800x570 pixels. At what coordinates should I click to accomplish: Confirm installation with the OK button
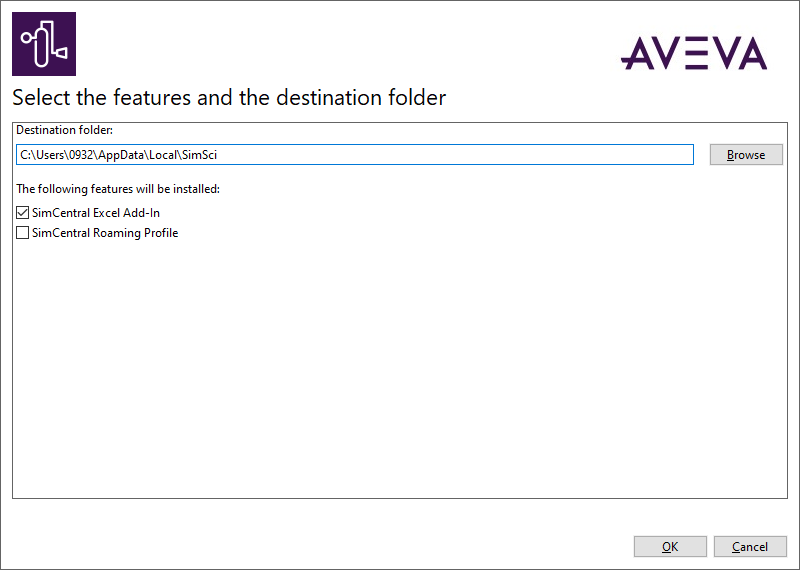tap(670, 547)
